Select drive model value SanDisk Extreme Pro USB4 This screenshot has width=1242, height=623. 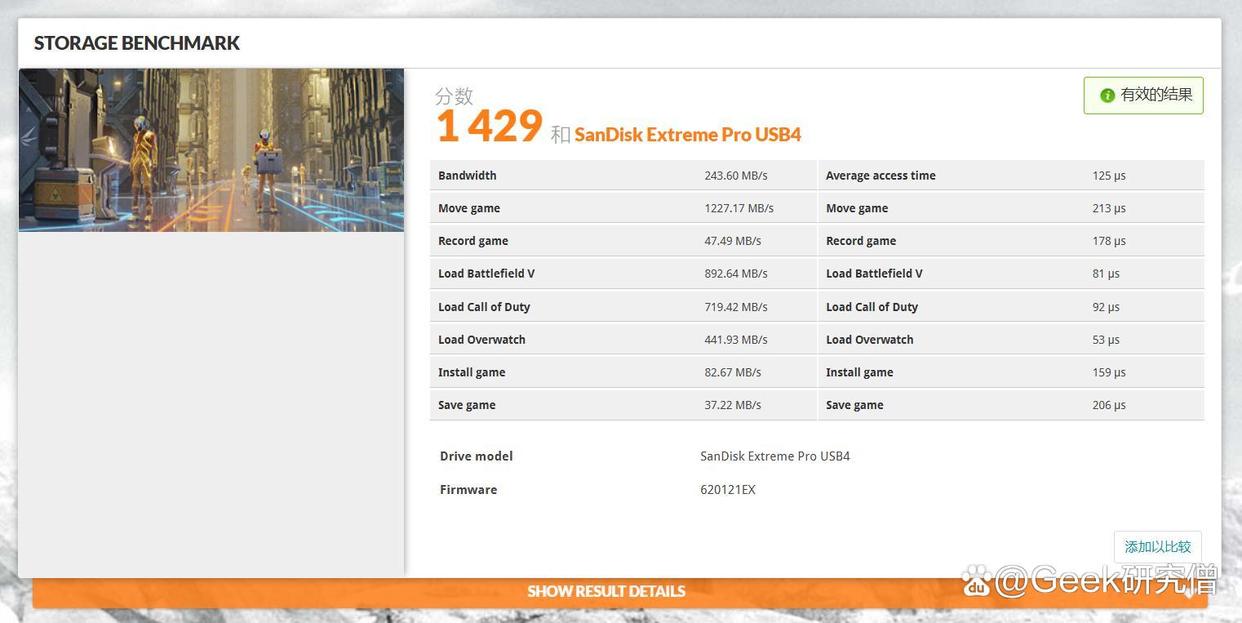point(775,456)
